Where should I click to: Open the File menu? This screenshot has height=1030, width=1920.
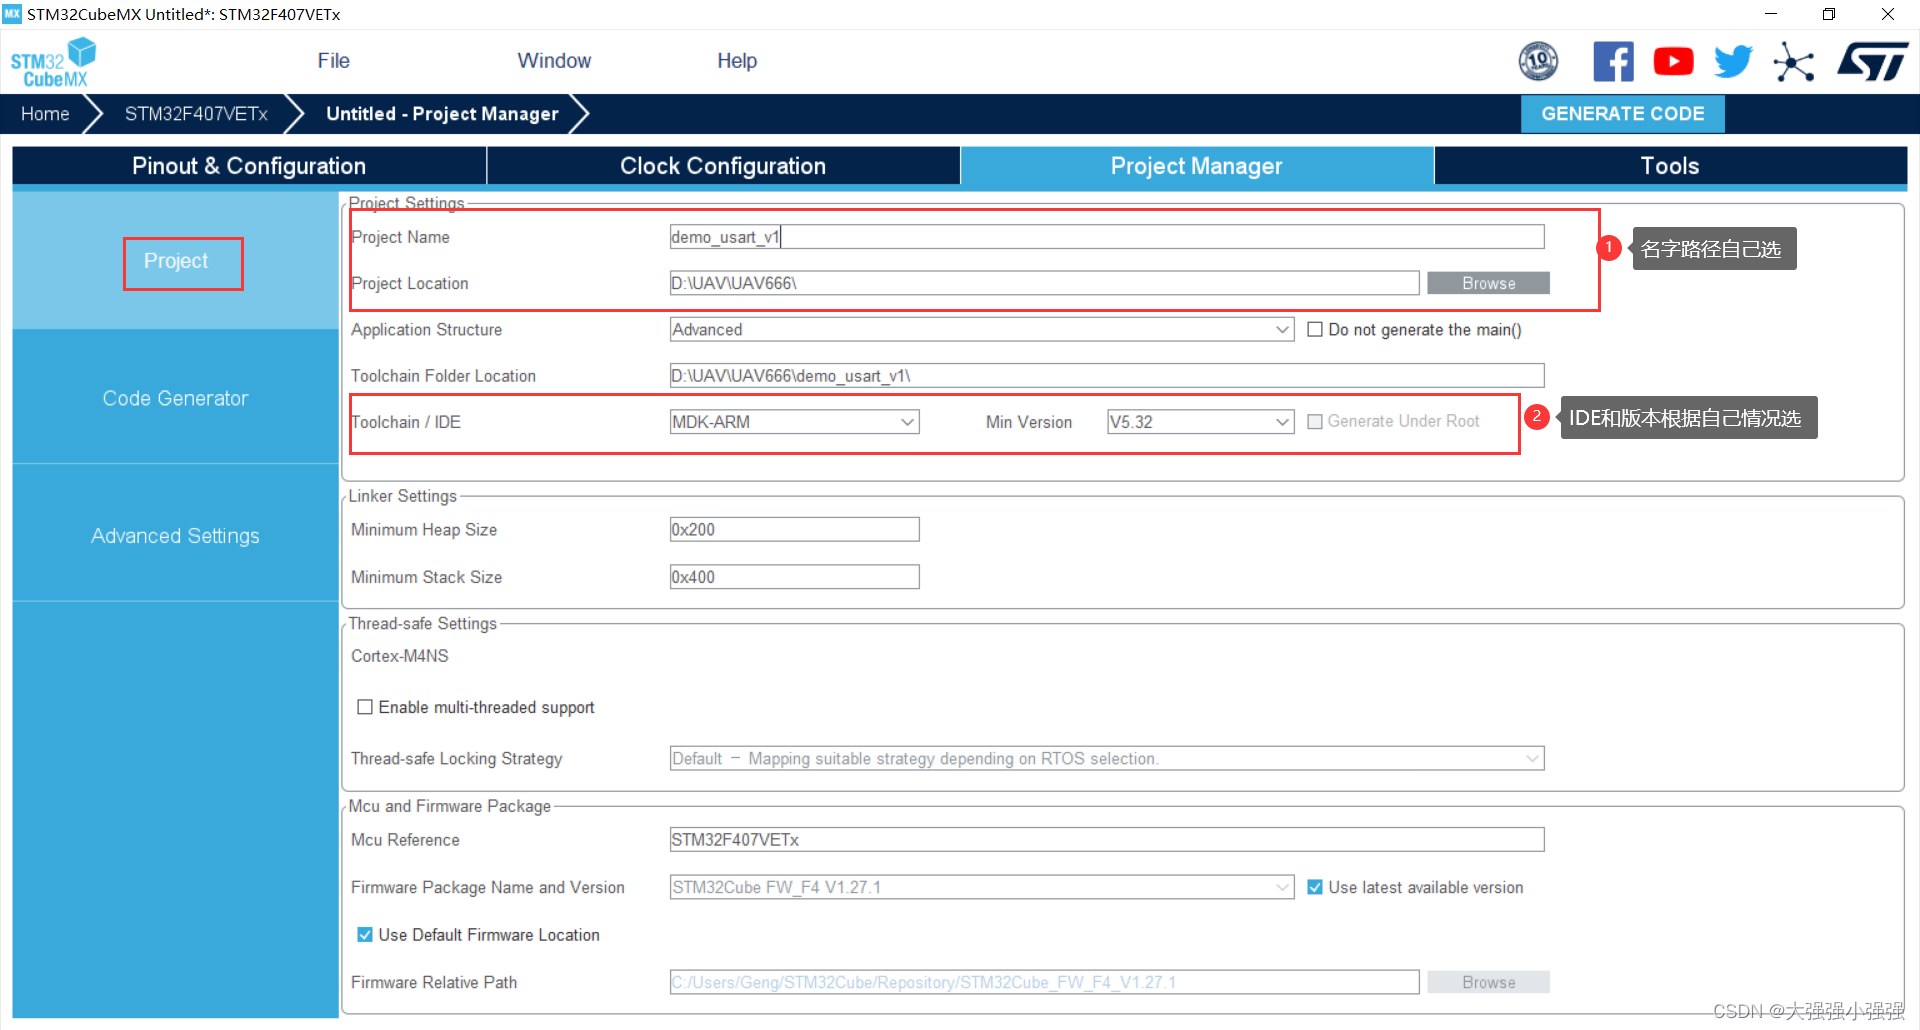[x=333, y=61]
